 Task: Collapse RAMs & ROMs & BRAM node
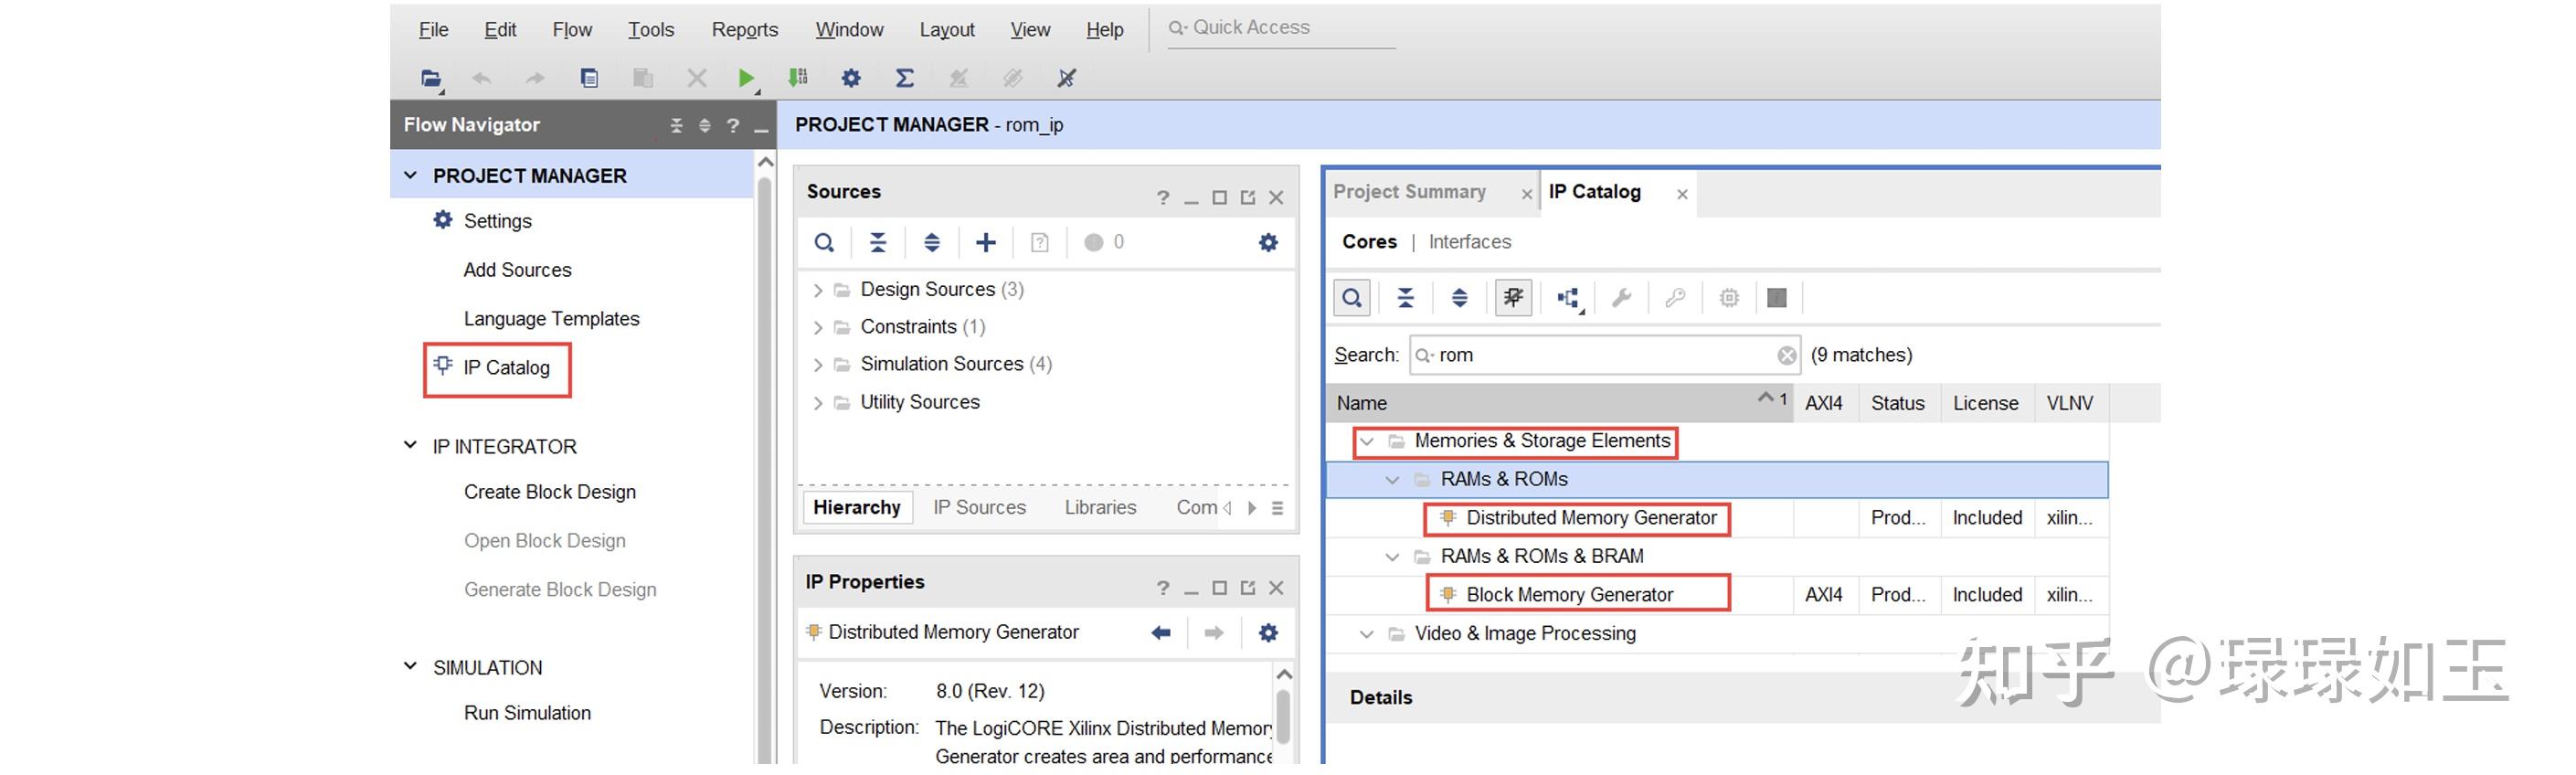click(1392, 558)
